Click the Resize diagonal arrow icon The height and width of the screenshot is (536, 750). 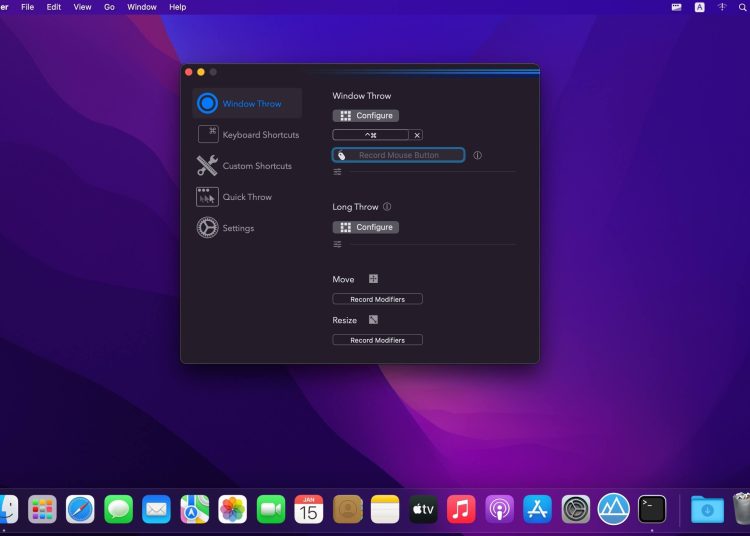pos(373,320)
